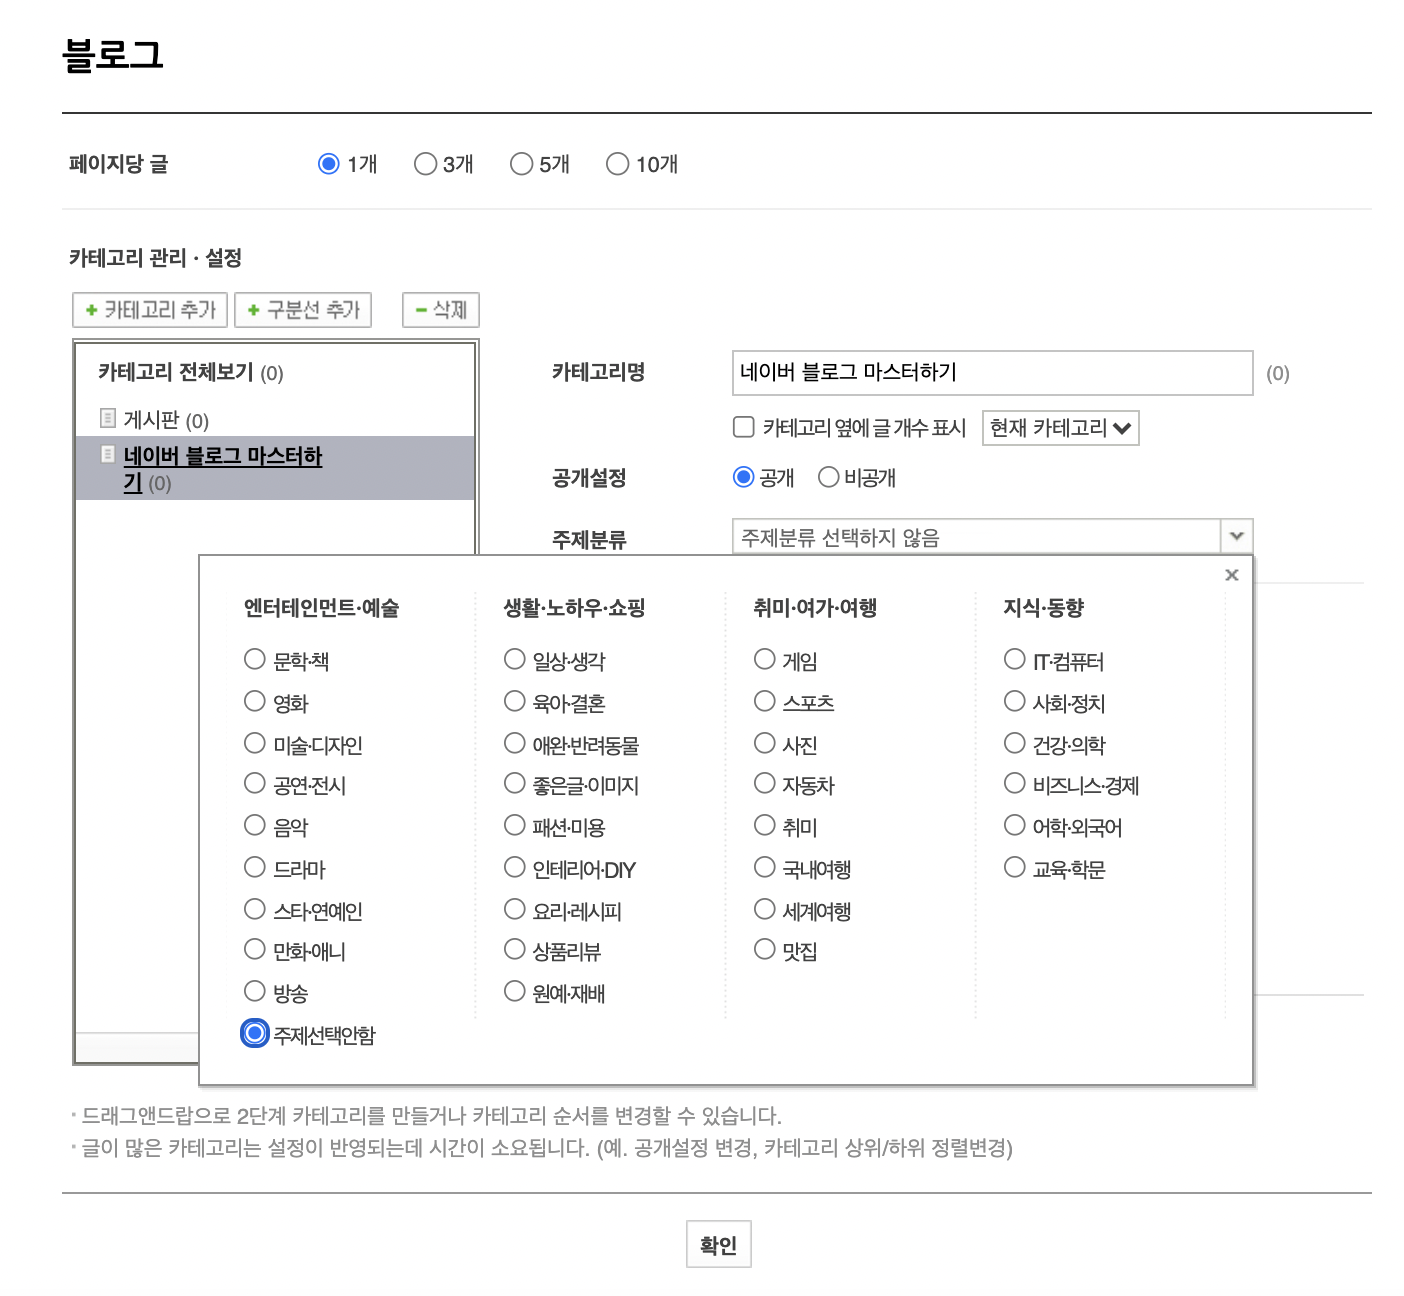The height and width of the screenshot is (1296, 1404).
Task: Choose the 스타·연예인 topic
Action: click(255, 909)
